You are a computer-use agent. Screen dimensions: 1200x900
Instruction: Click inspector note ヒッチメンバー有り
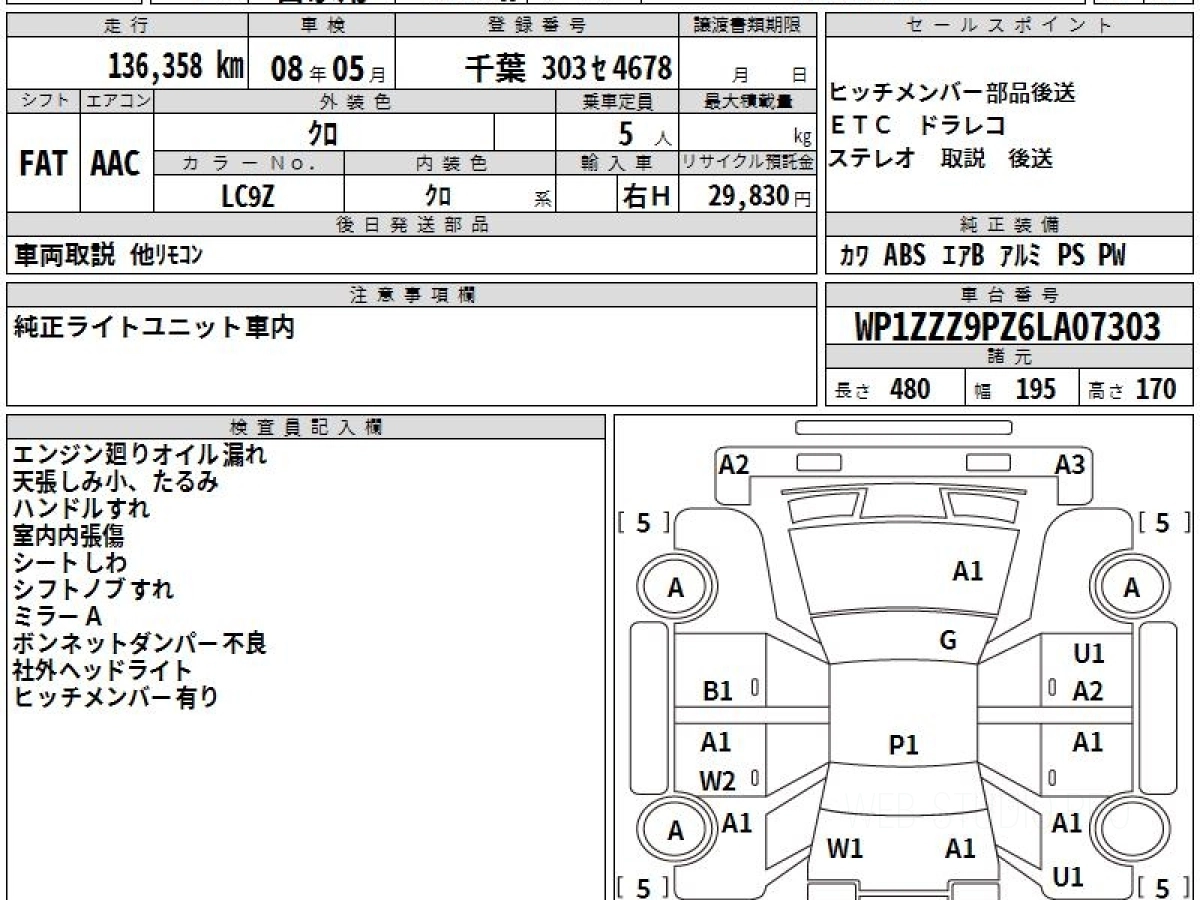pyautogui.click(x=115, y=698)
